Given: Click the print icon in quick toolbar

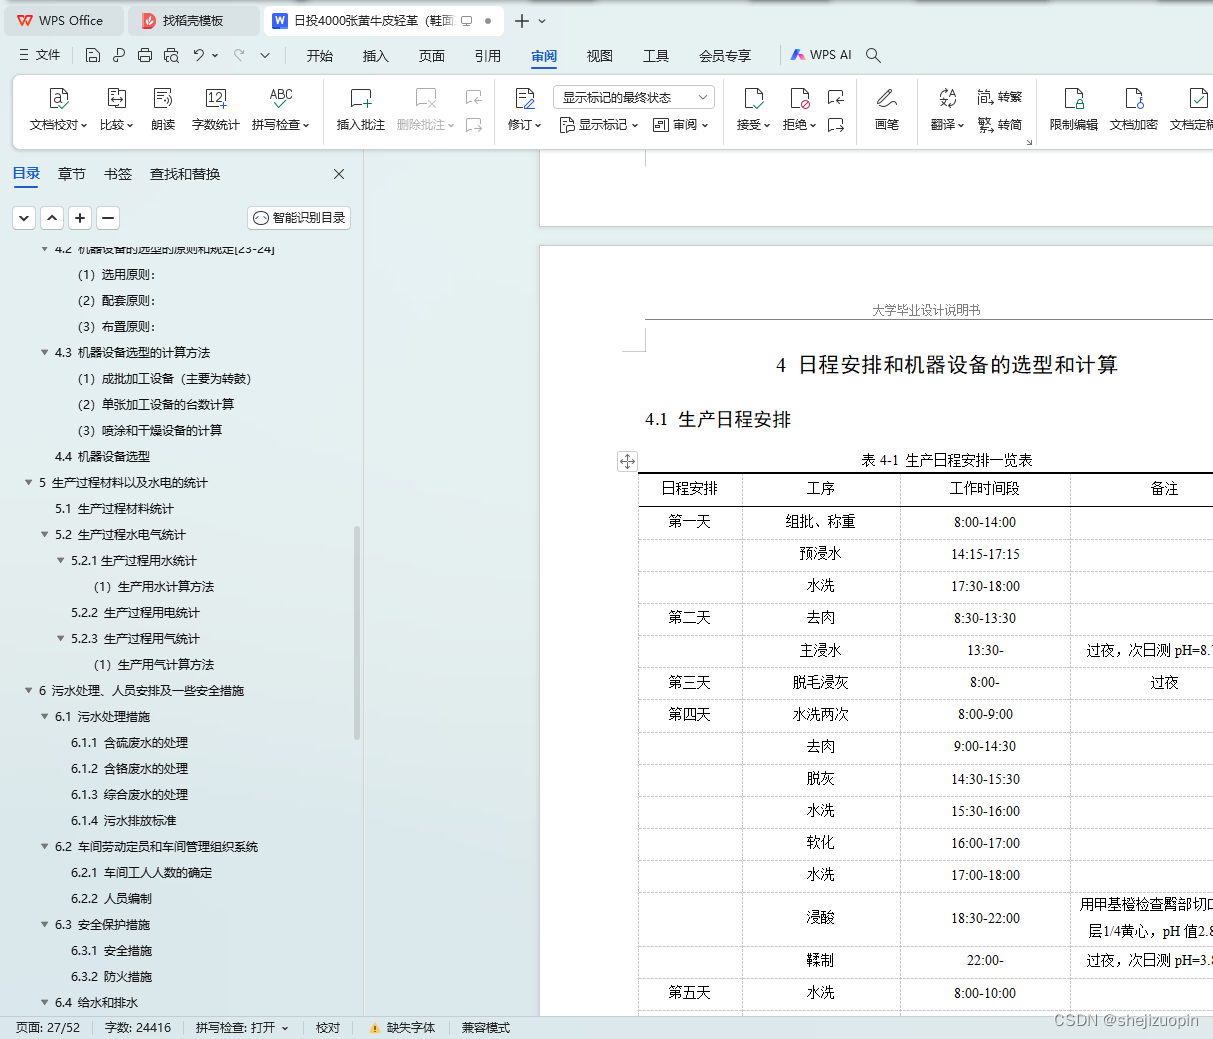Looking at the screenshot, I should coord(145,55).
